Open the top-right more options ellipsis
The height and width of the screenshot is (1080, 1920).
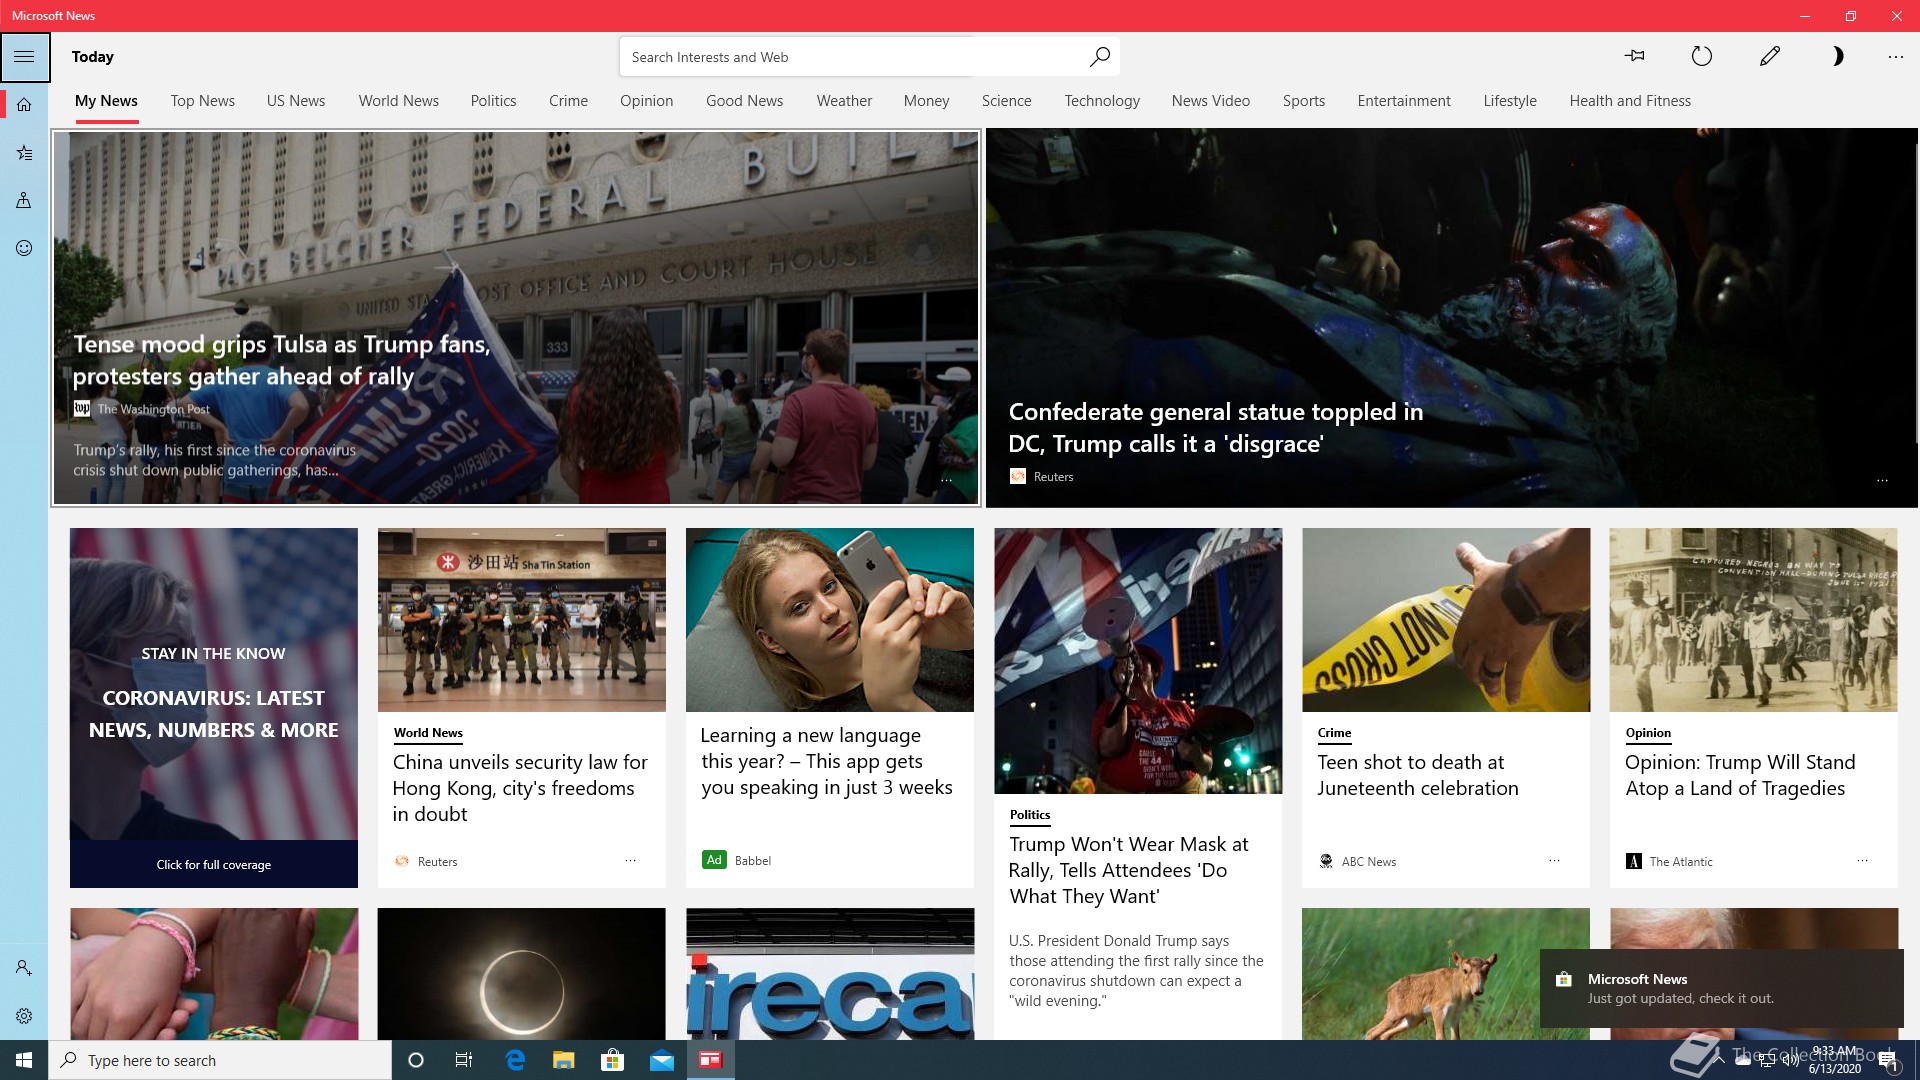point(1895,57)
